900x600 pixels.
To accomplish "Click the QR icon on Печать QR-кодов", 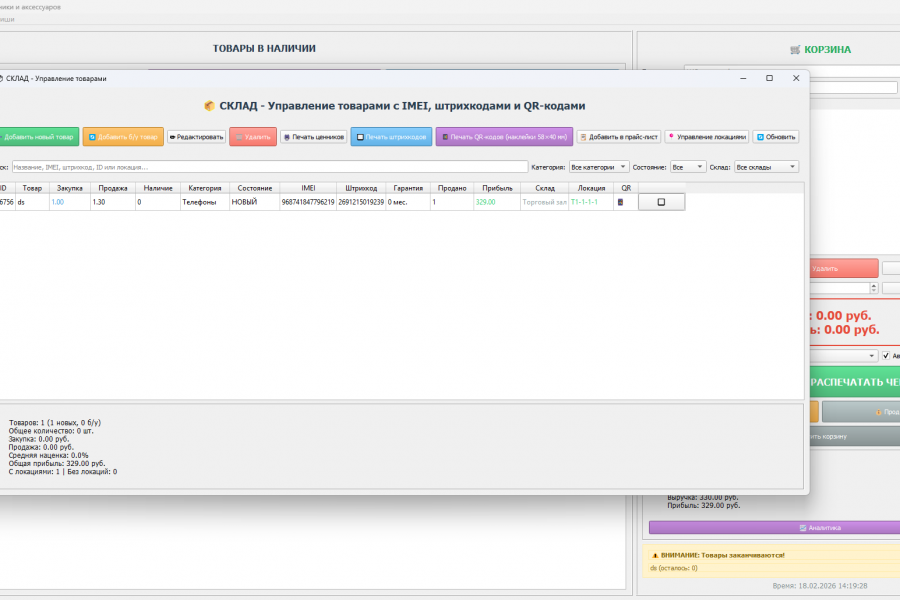I will 445,137.
